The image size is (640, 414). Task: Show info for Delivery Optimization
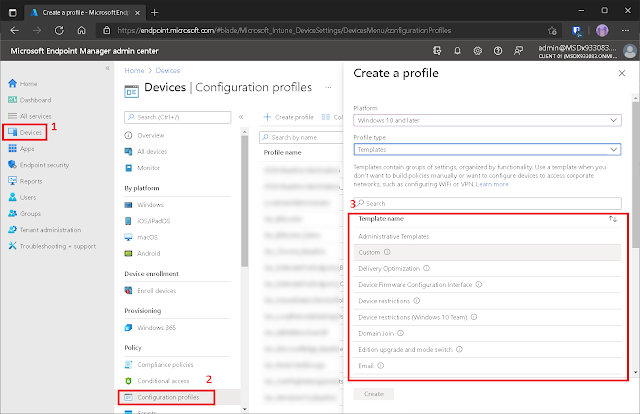(427, 268)
